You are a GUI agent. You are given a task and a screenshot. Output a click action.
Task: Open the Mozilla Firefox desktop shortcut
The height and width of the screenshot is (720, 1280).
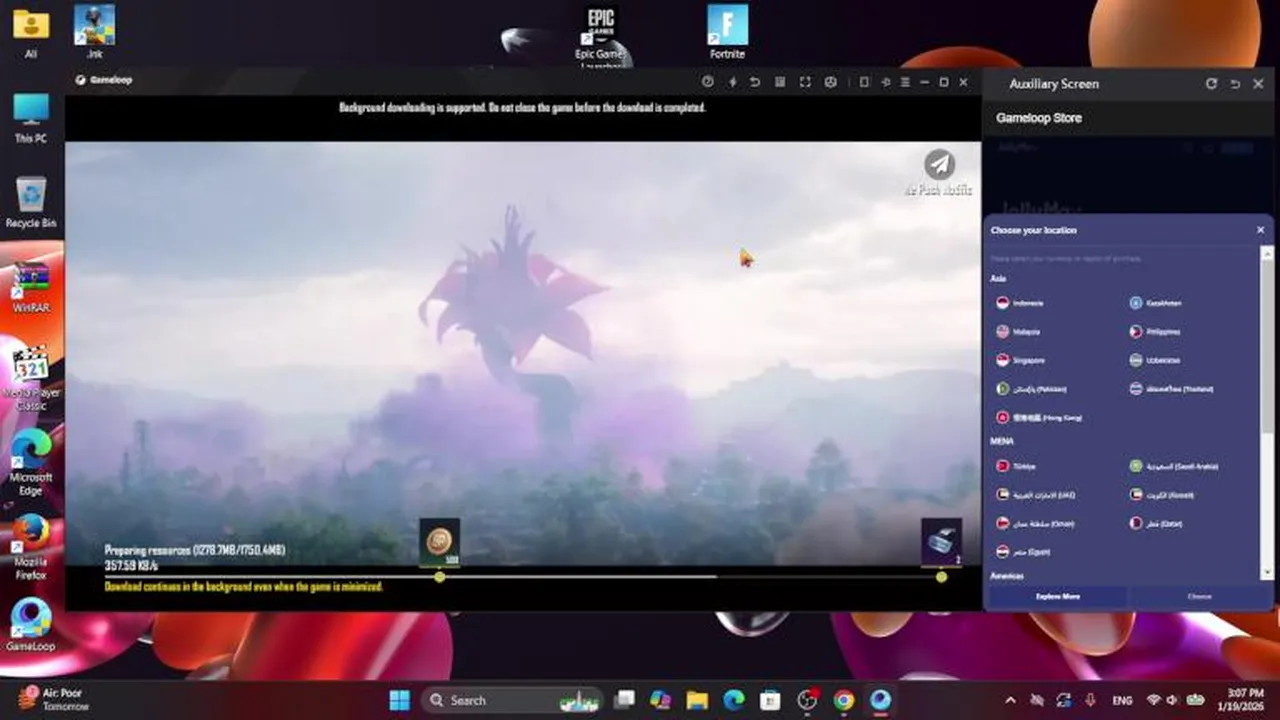pos(31,546)
